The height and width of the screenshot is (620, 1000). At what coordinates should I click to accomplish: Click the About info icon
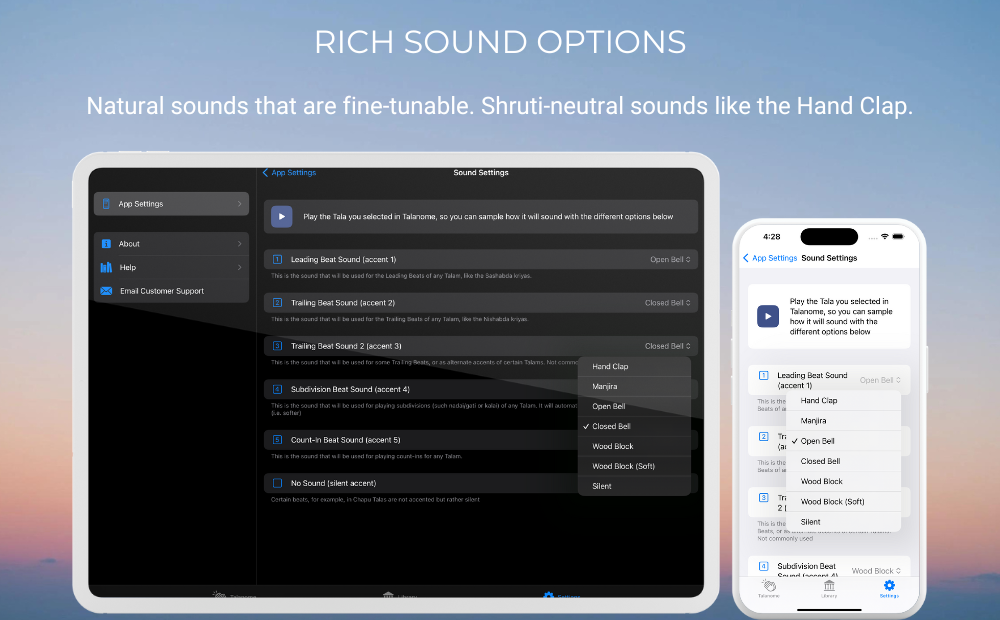click(x=107, y=244)
